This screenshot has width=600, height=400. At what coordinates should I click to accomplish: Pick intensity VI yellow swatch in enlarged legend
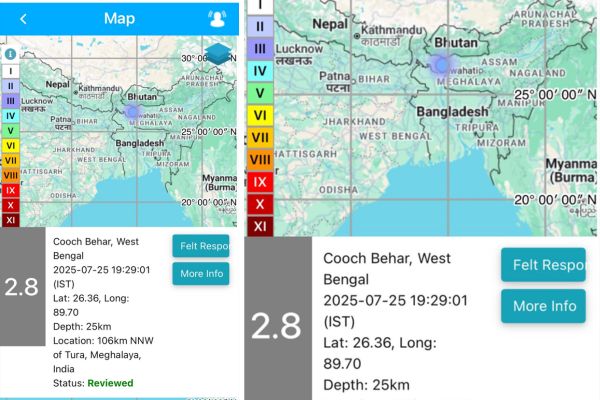coord(260,115)
